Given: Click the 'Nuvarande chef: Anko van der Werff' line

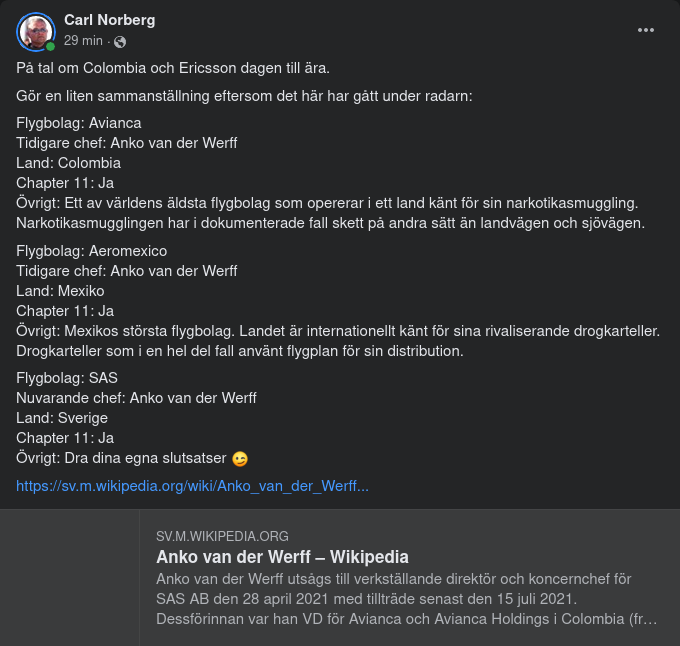Looking at the screenshot, I should [x=137, y=398].
